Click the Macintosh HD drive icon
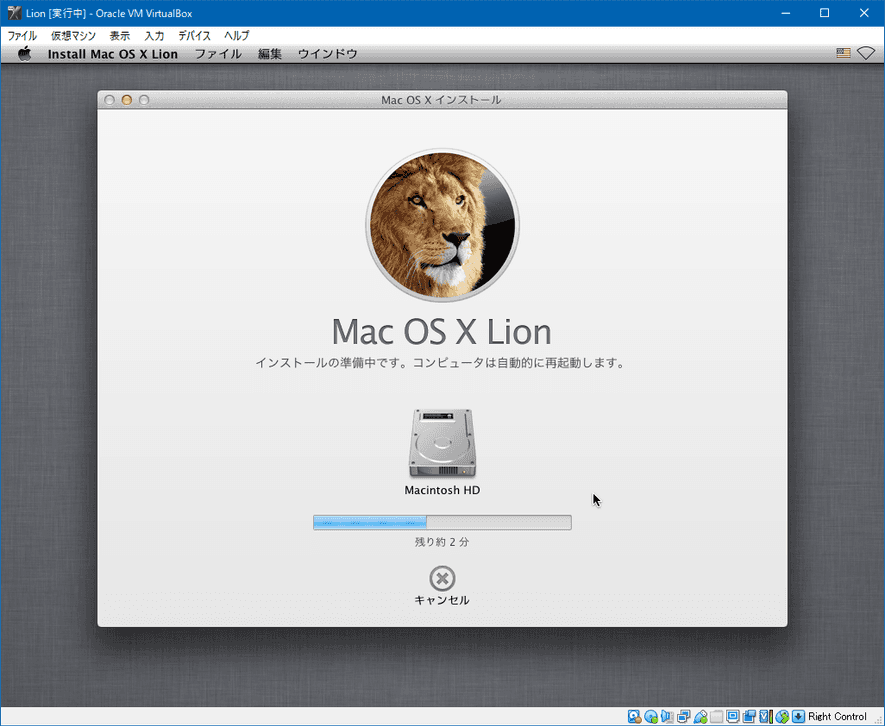The width and height of the screenshot is (885, 726). click(x=442, y=444)
